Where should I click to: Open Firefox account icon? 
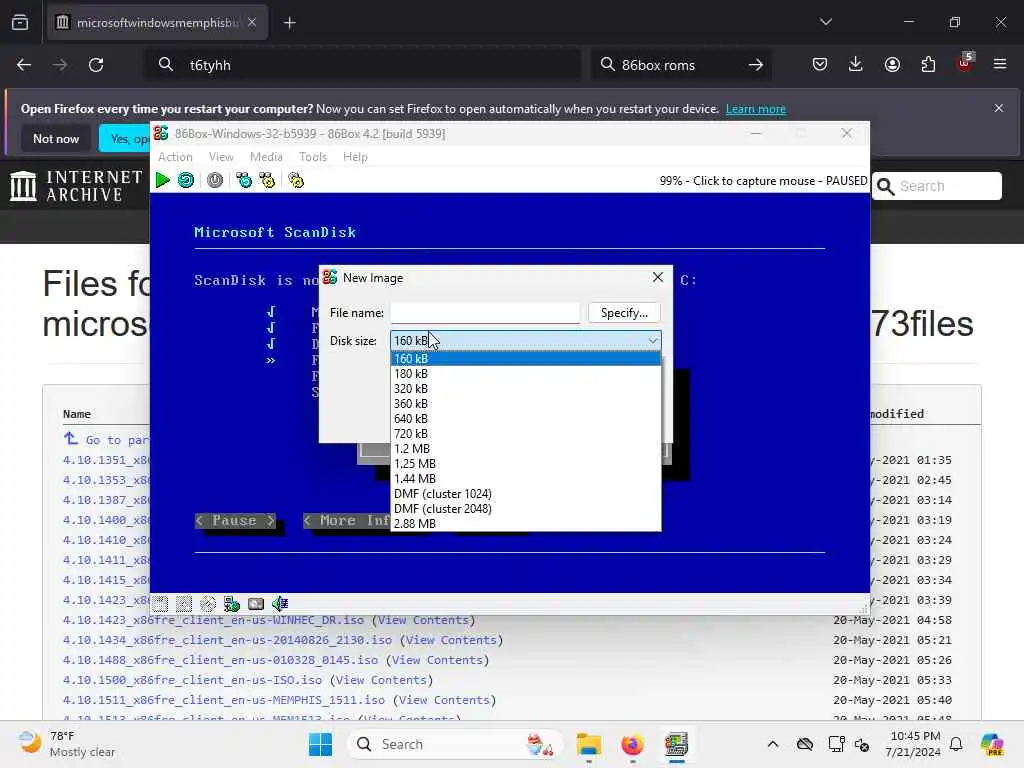coord(892,64)
